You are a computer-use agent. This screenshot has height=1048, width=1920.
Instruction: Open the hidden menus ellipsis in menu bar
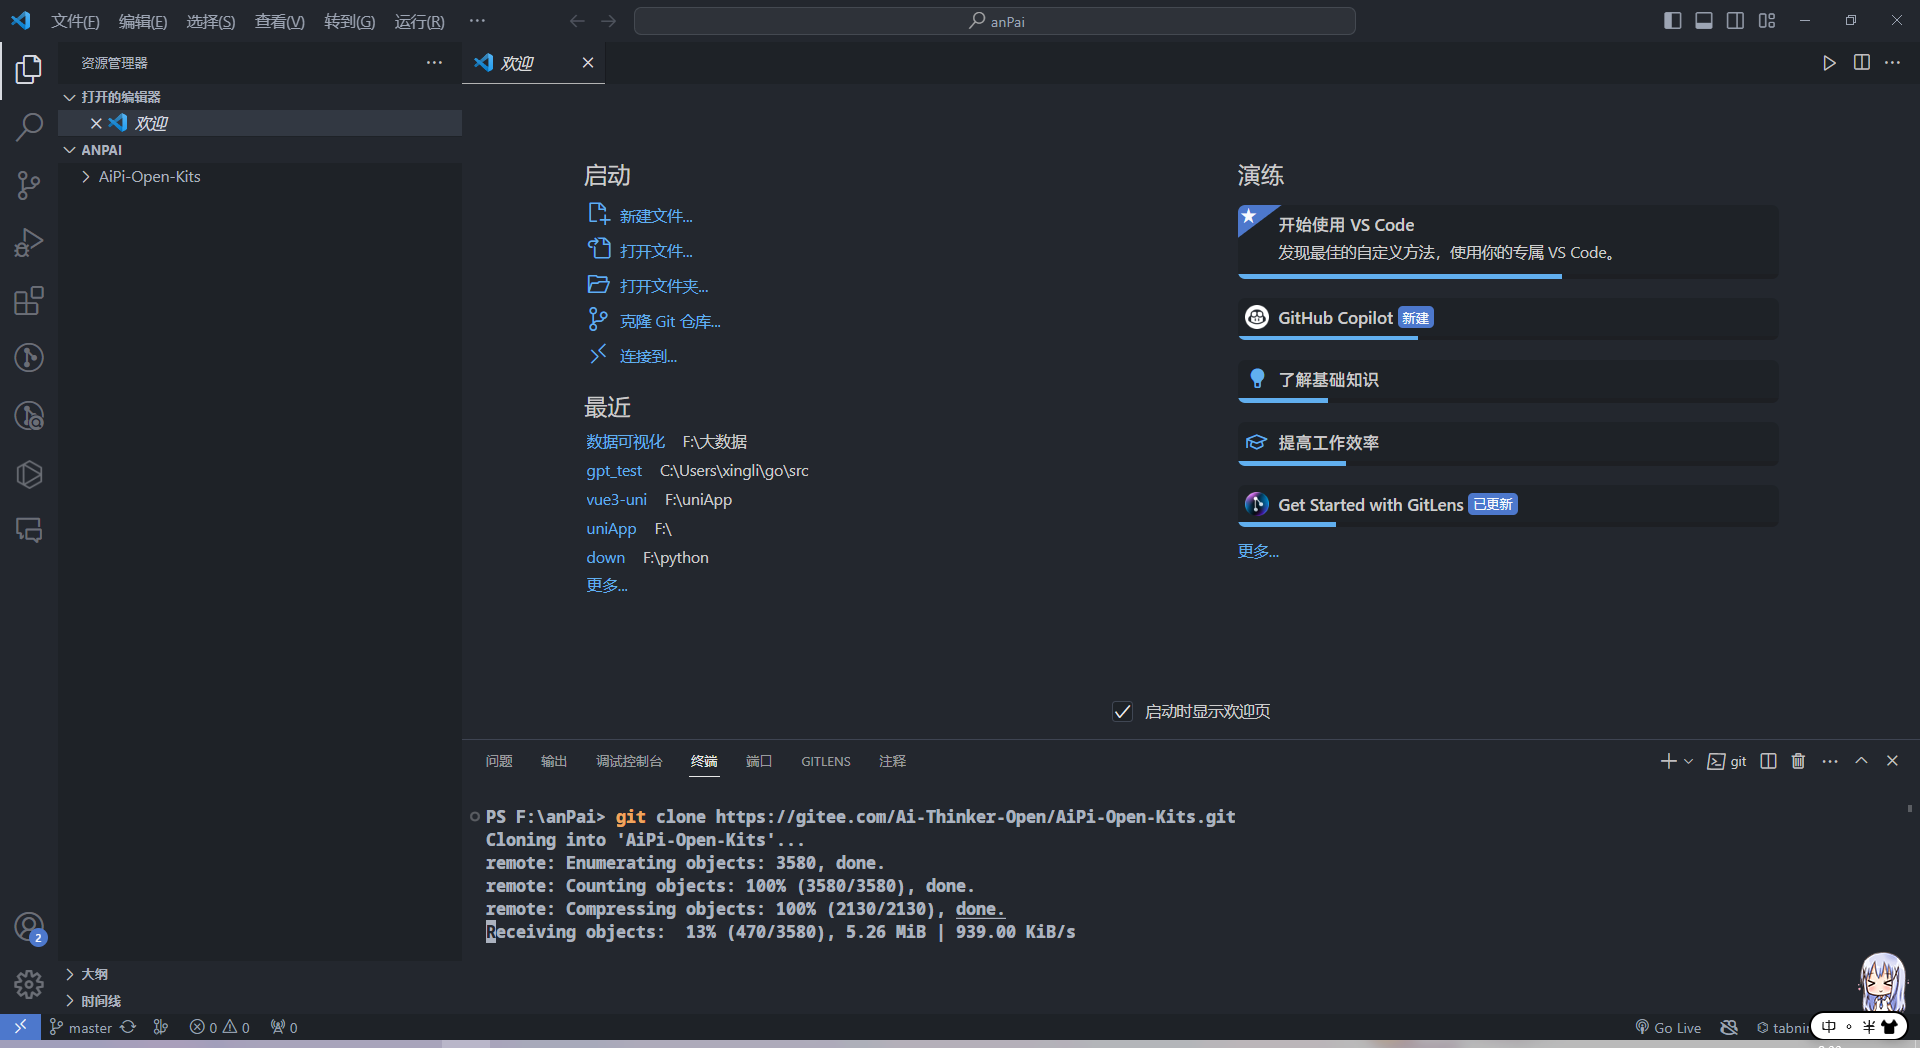477,21
